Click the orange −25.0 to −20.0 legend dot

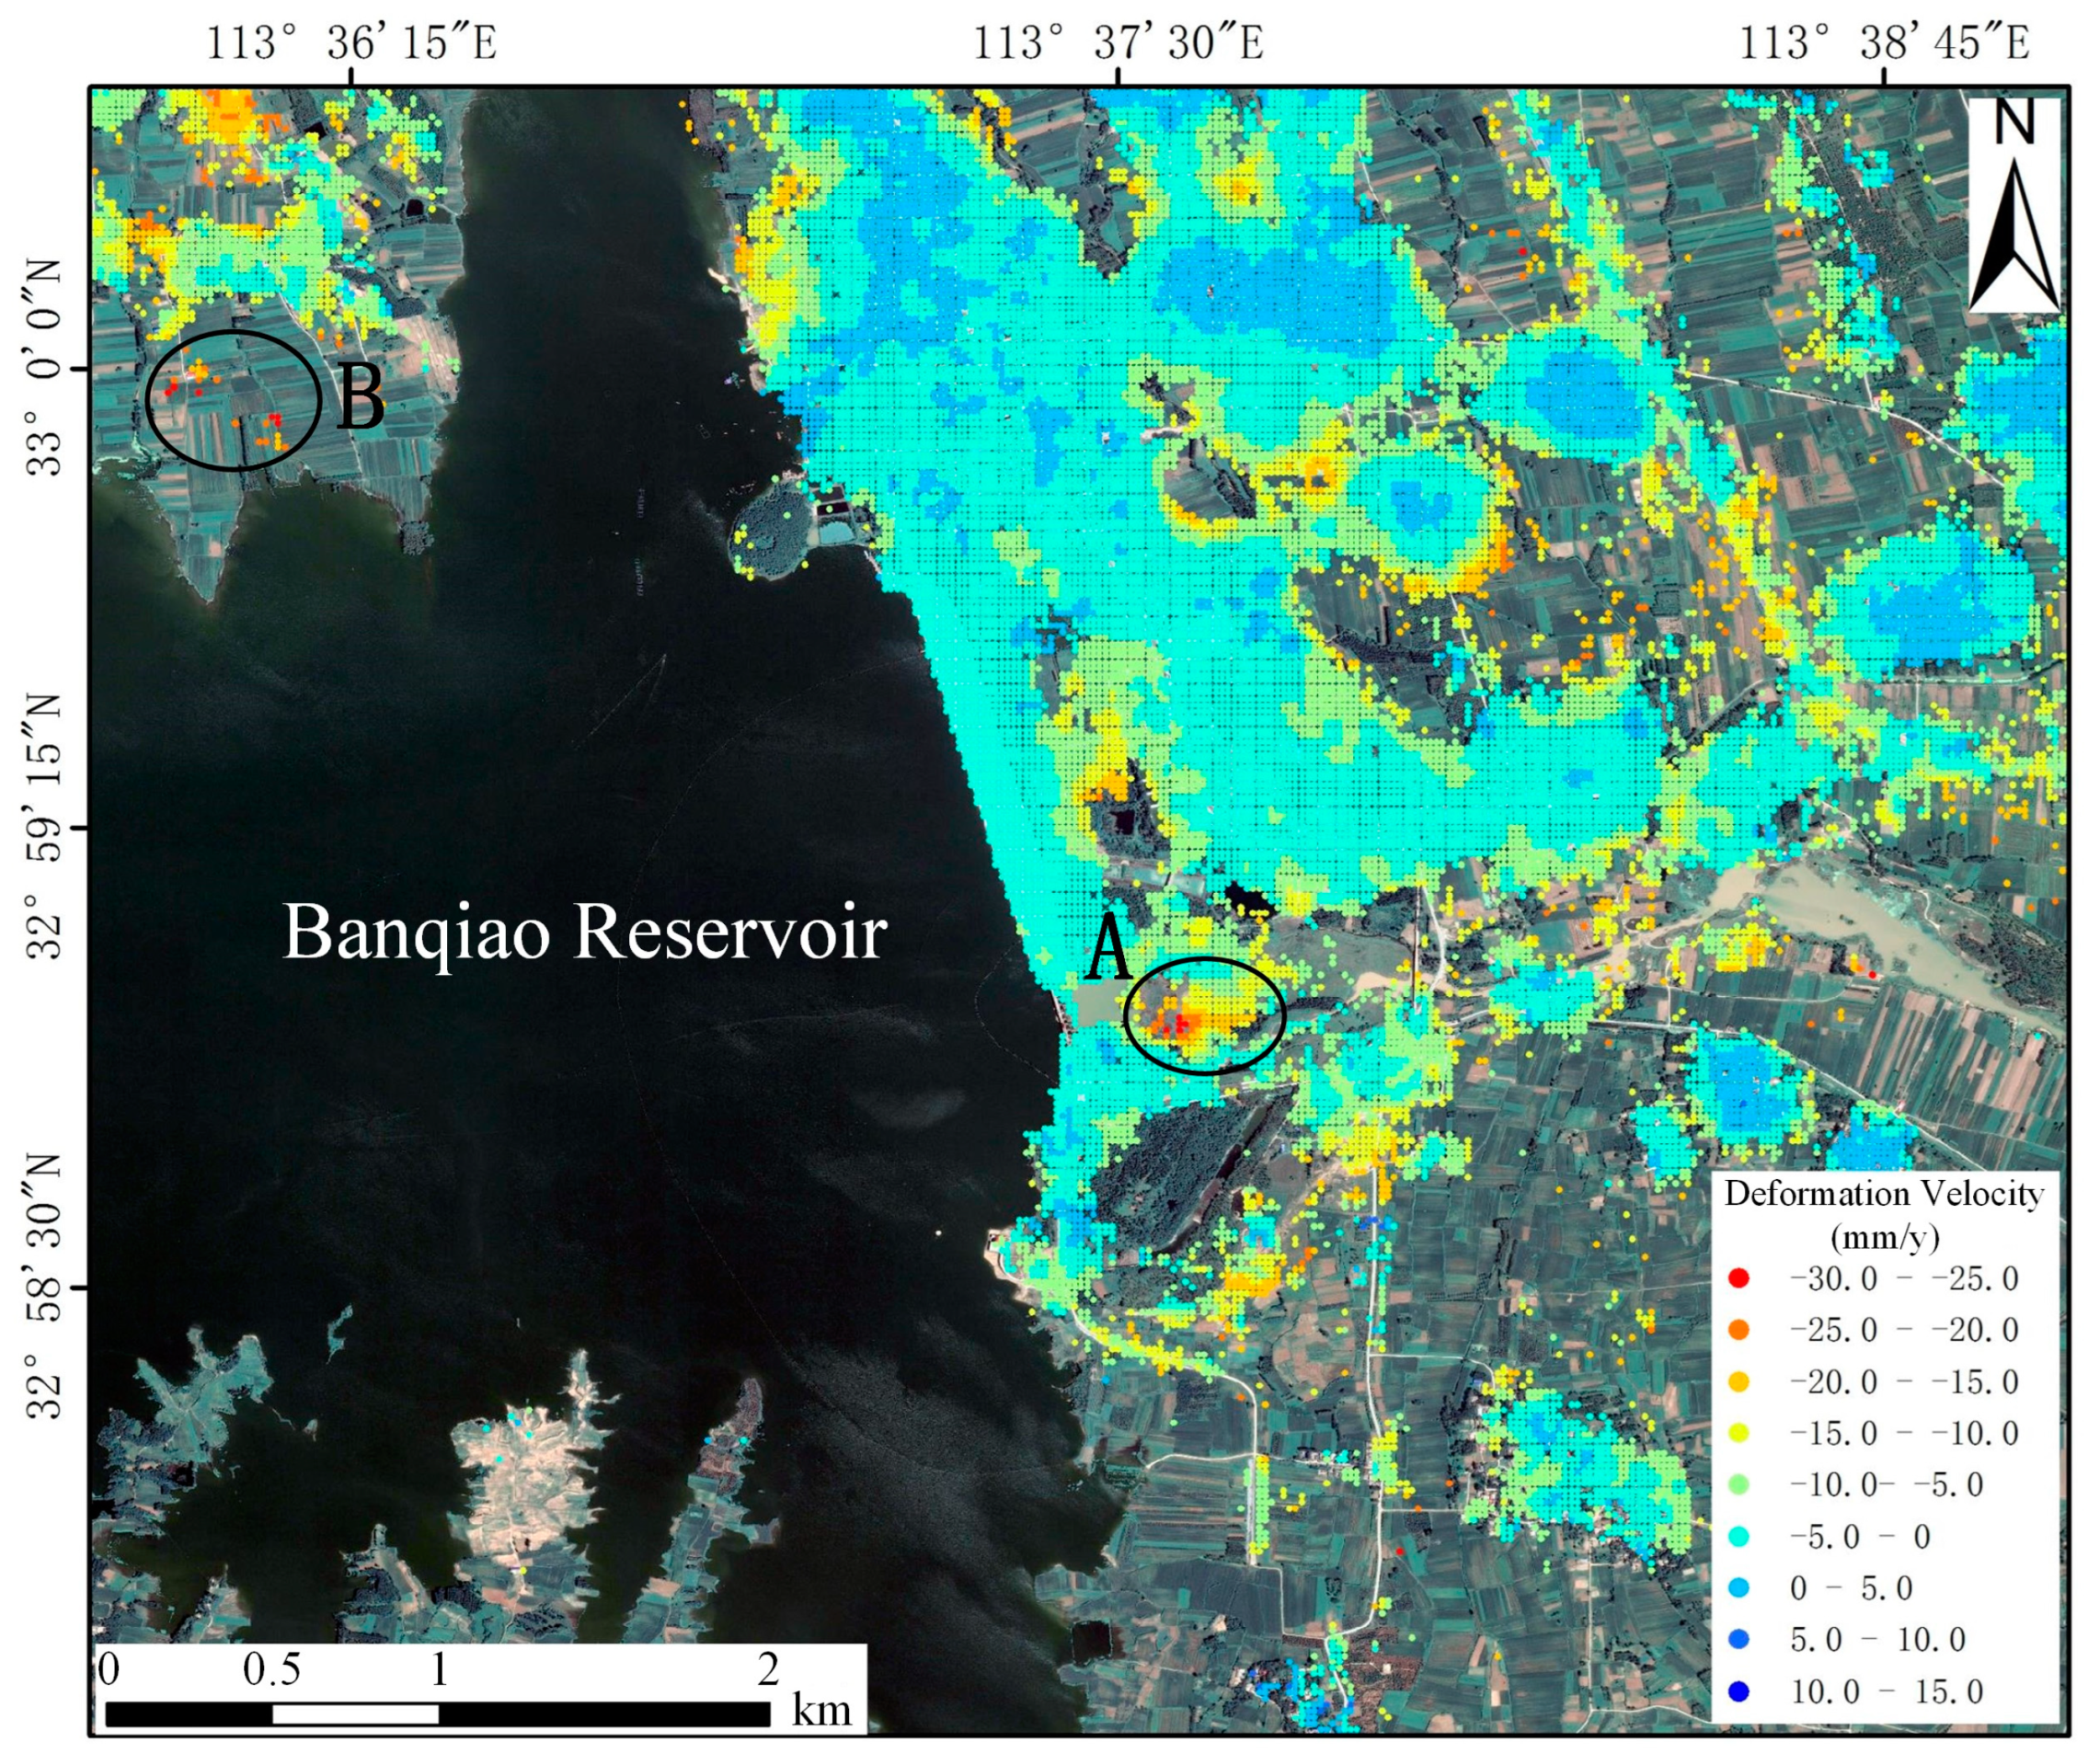(x=1739, y=1330)
